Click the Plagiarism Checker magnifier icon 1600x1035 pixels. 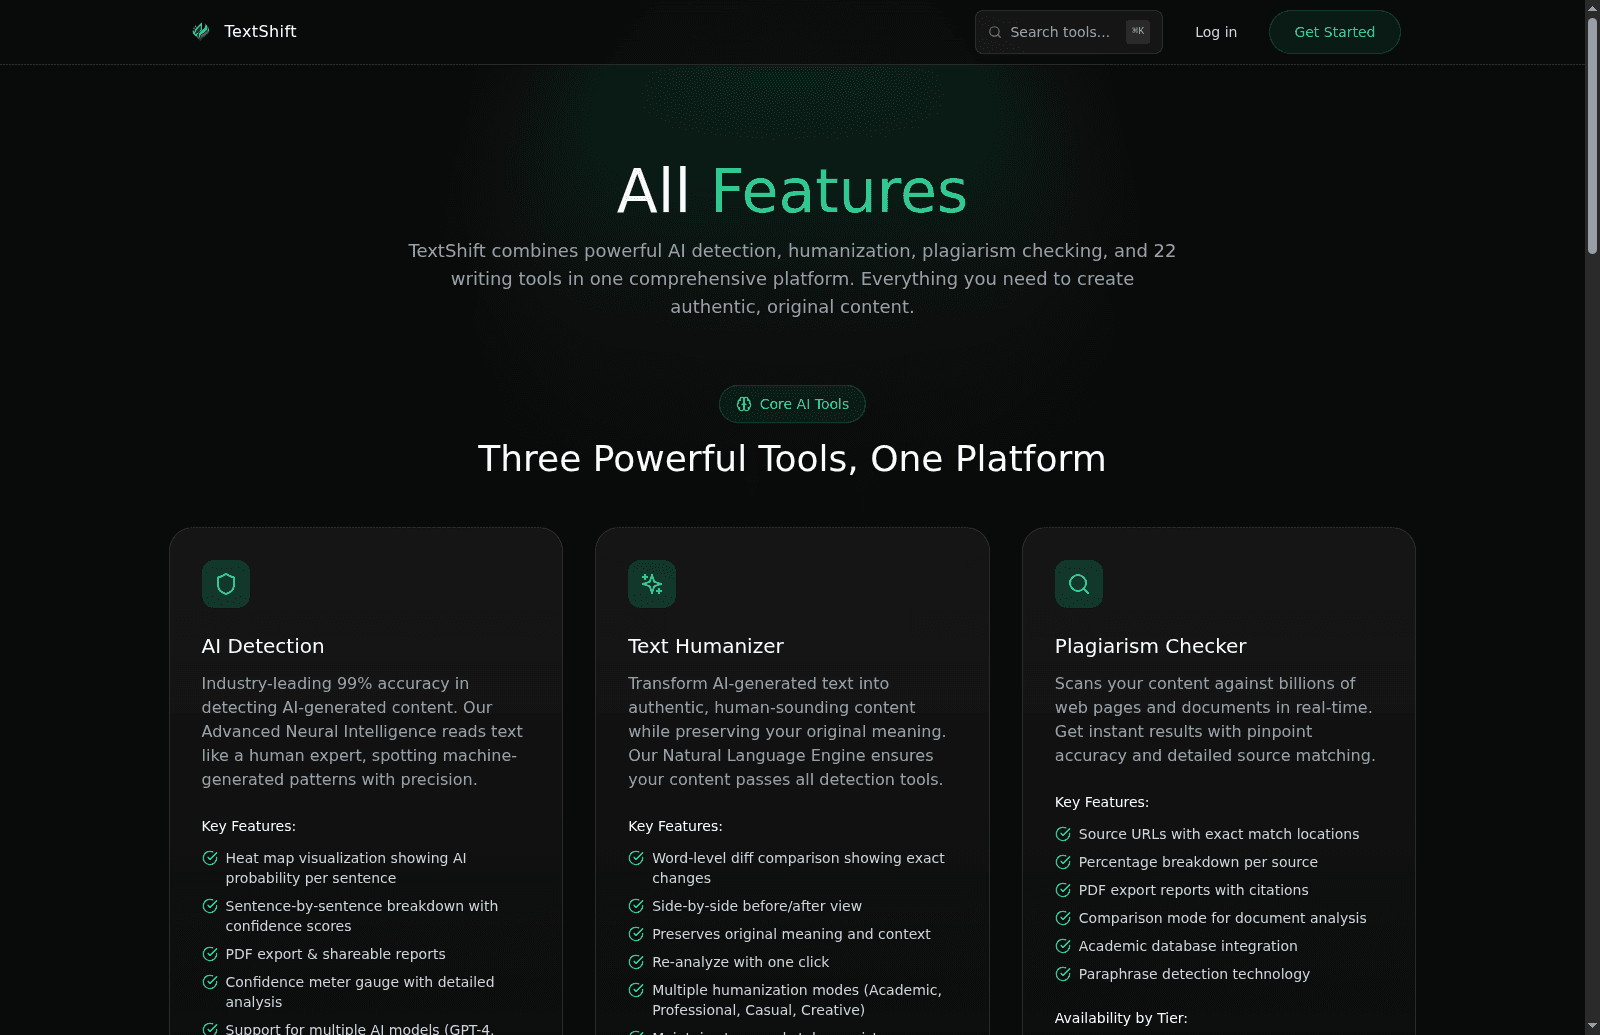coord(1079,584)
